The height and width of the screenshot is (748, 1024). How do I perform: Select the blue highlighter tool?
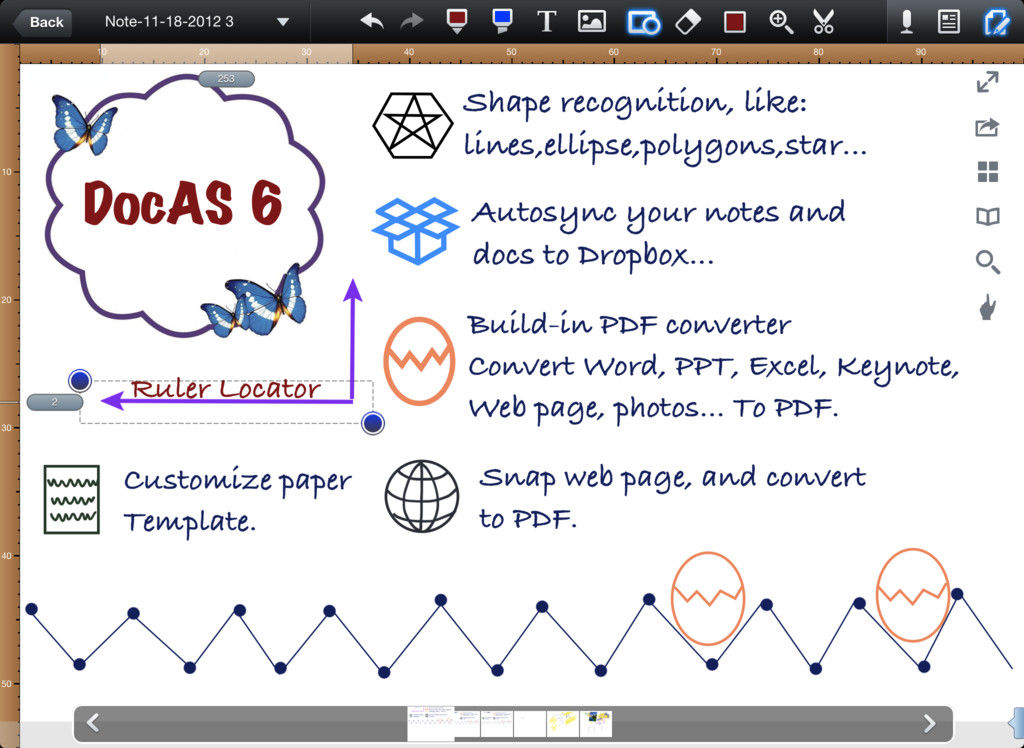[x=502, y=22]
